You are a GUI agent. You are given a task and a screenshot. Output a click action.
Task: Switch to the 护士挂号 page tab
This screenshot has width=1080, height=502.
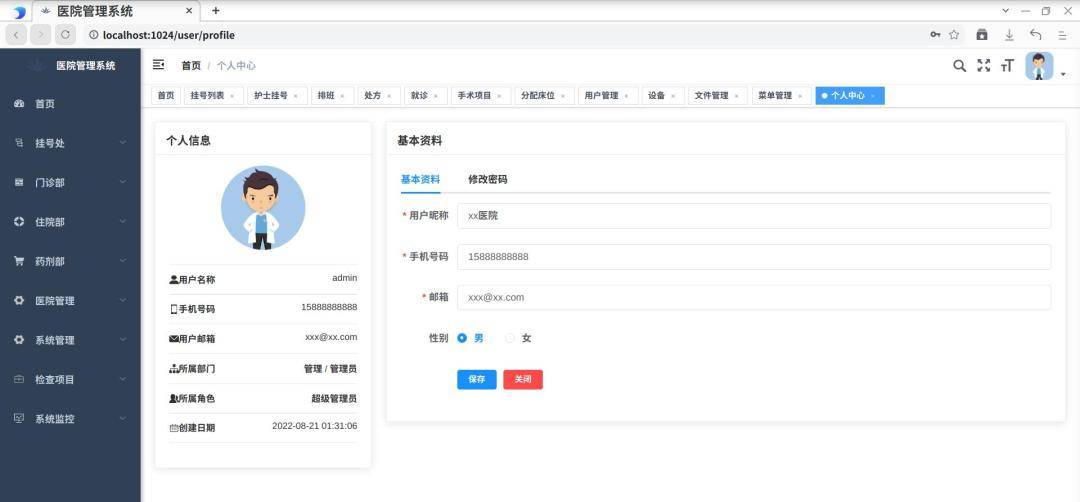coord(277,96)
